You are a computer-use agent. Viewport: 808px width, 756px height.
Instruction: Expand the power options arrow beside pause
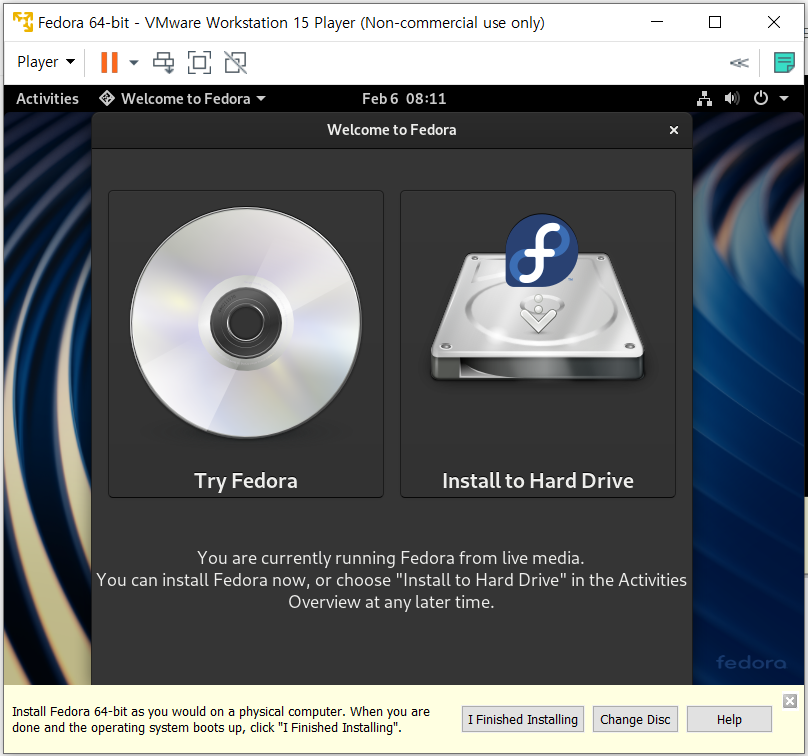point(134,62)
